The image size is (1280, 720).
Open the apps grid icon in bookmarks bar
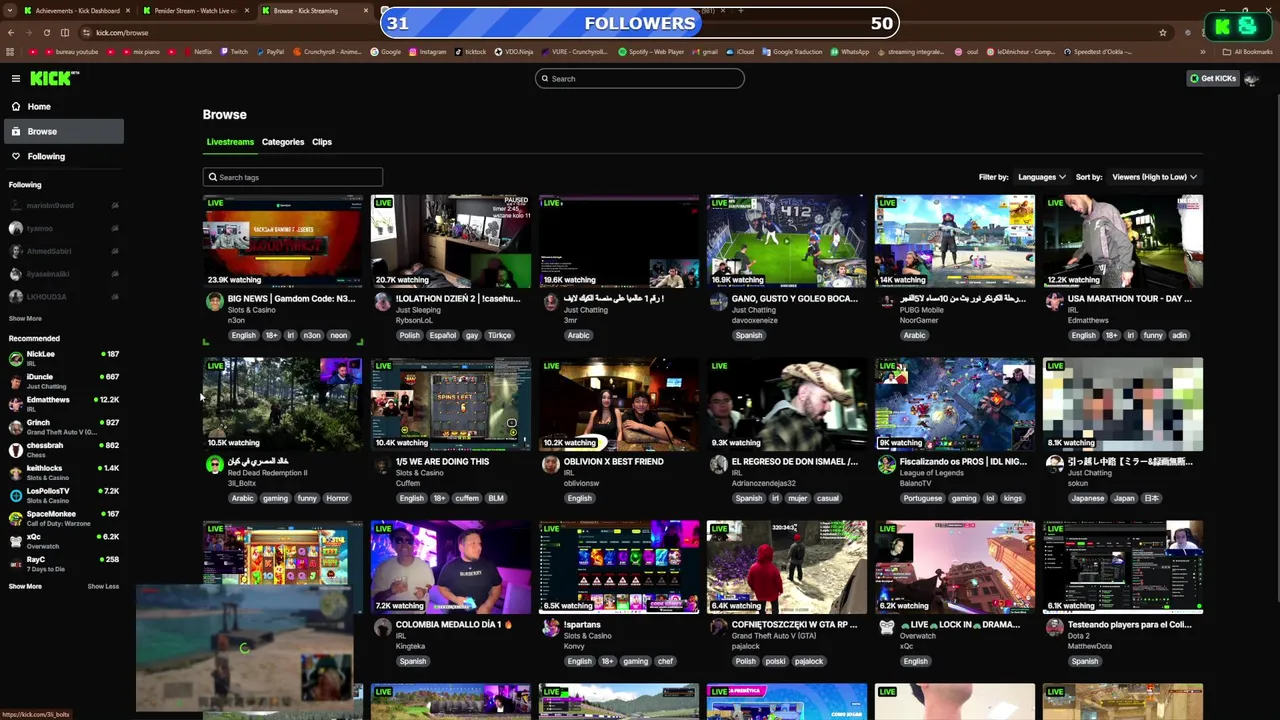[11, 52]
